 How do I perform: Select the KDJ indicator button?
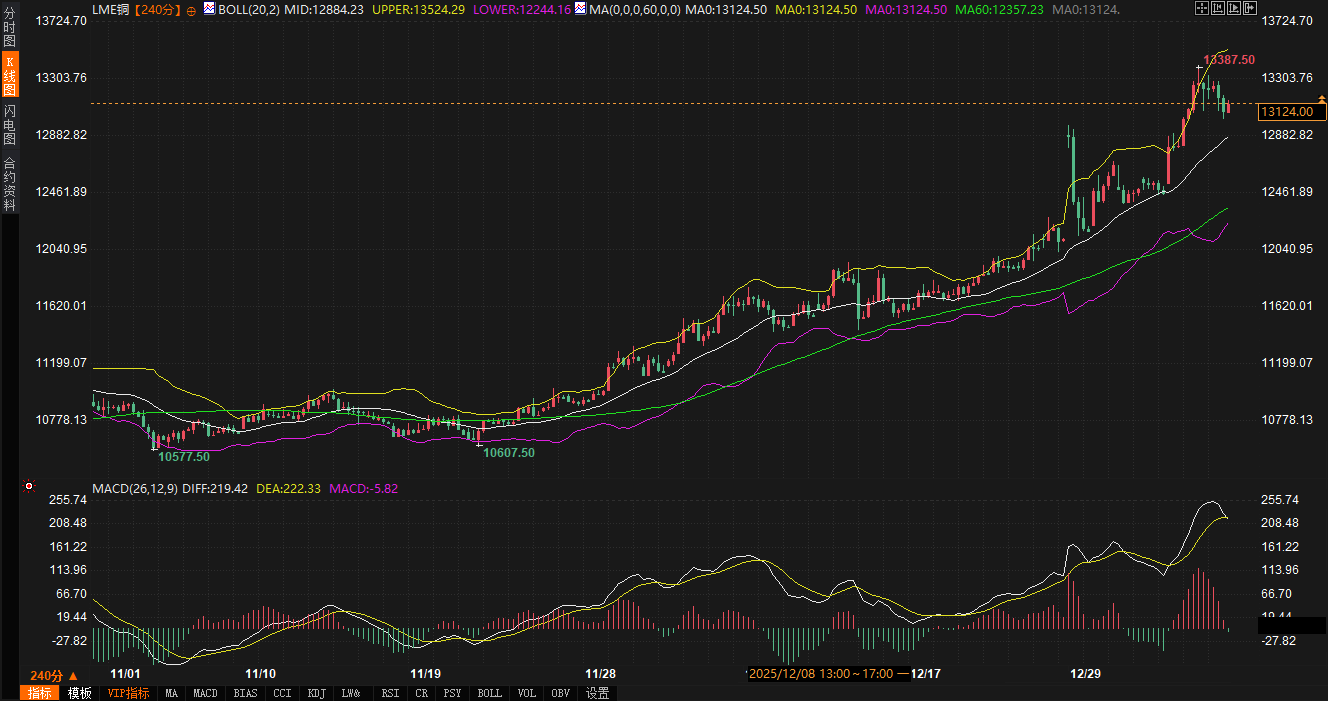(x=316, y=693)
